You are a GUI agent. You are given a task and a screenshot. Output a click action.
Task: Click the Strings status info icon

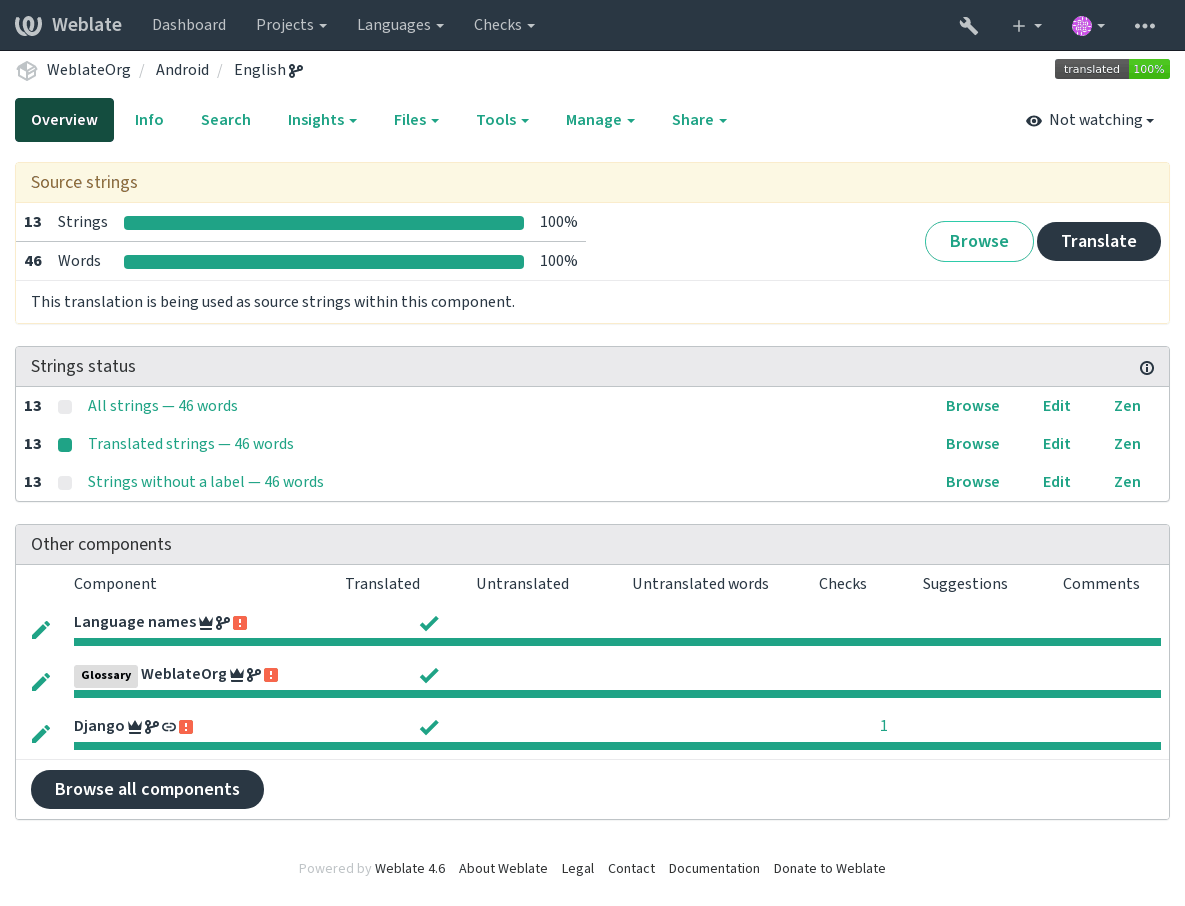[1146, 368]
